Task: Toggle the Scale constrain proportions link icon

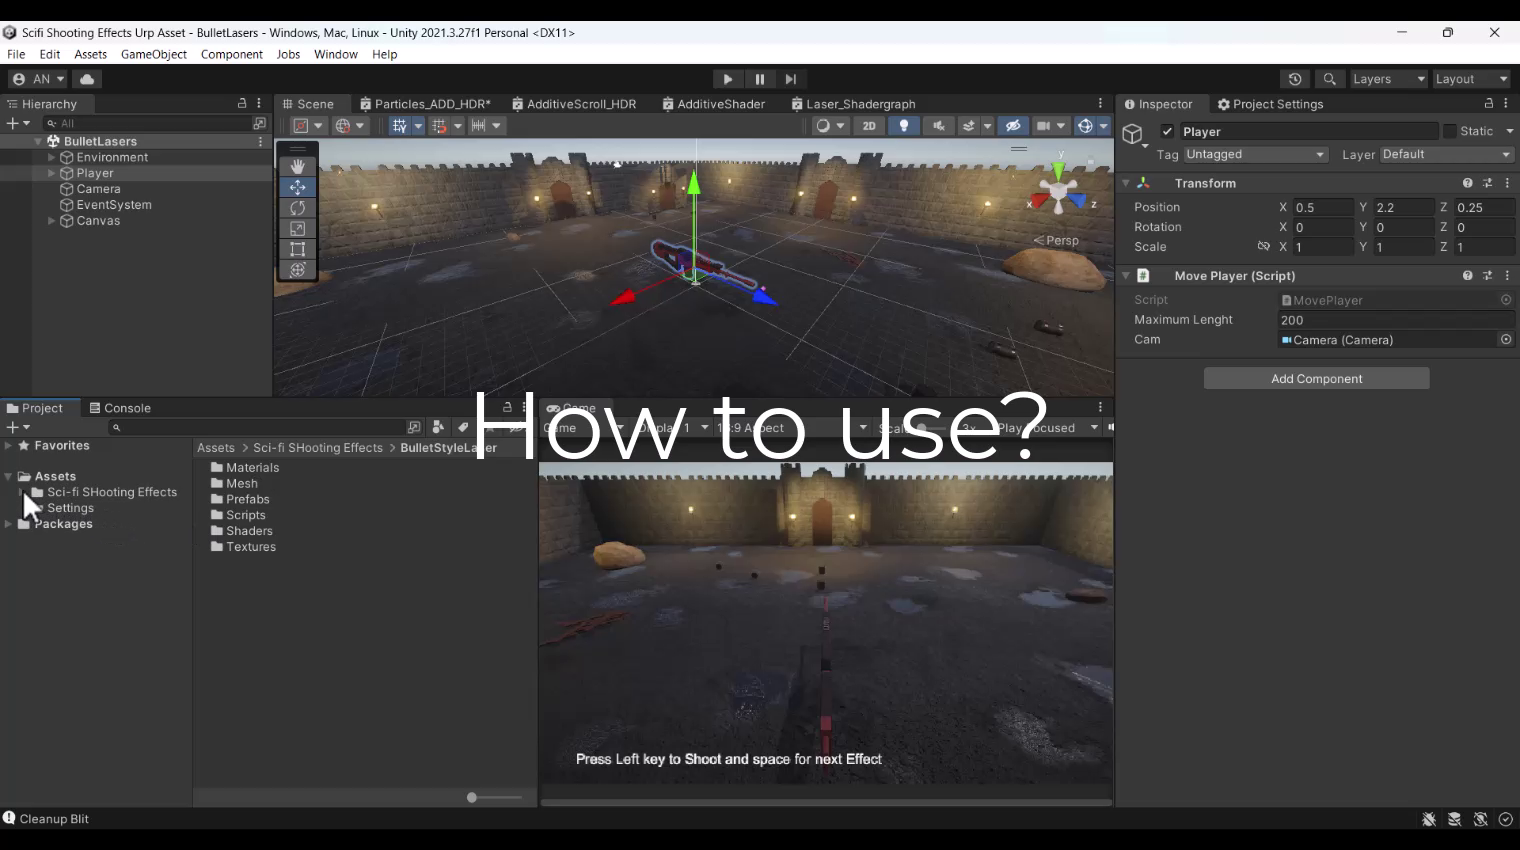Action: pyautogui.click(x=1263, y=247)
